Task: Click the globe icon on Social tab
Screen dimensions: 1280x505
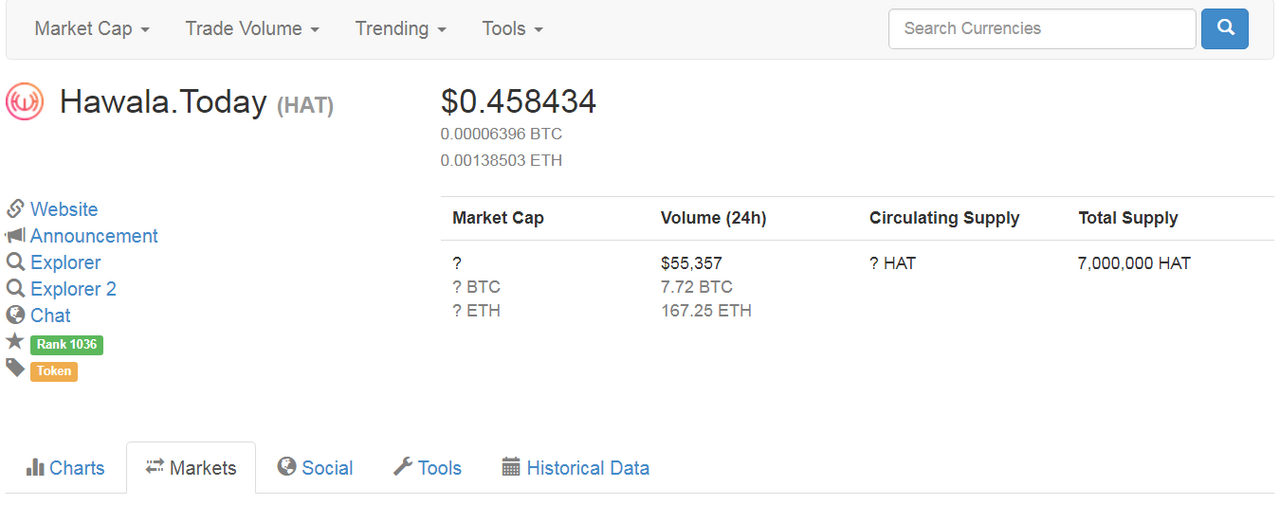Action: pyautogui.click(x=287, y=467)
